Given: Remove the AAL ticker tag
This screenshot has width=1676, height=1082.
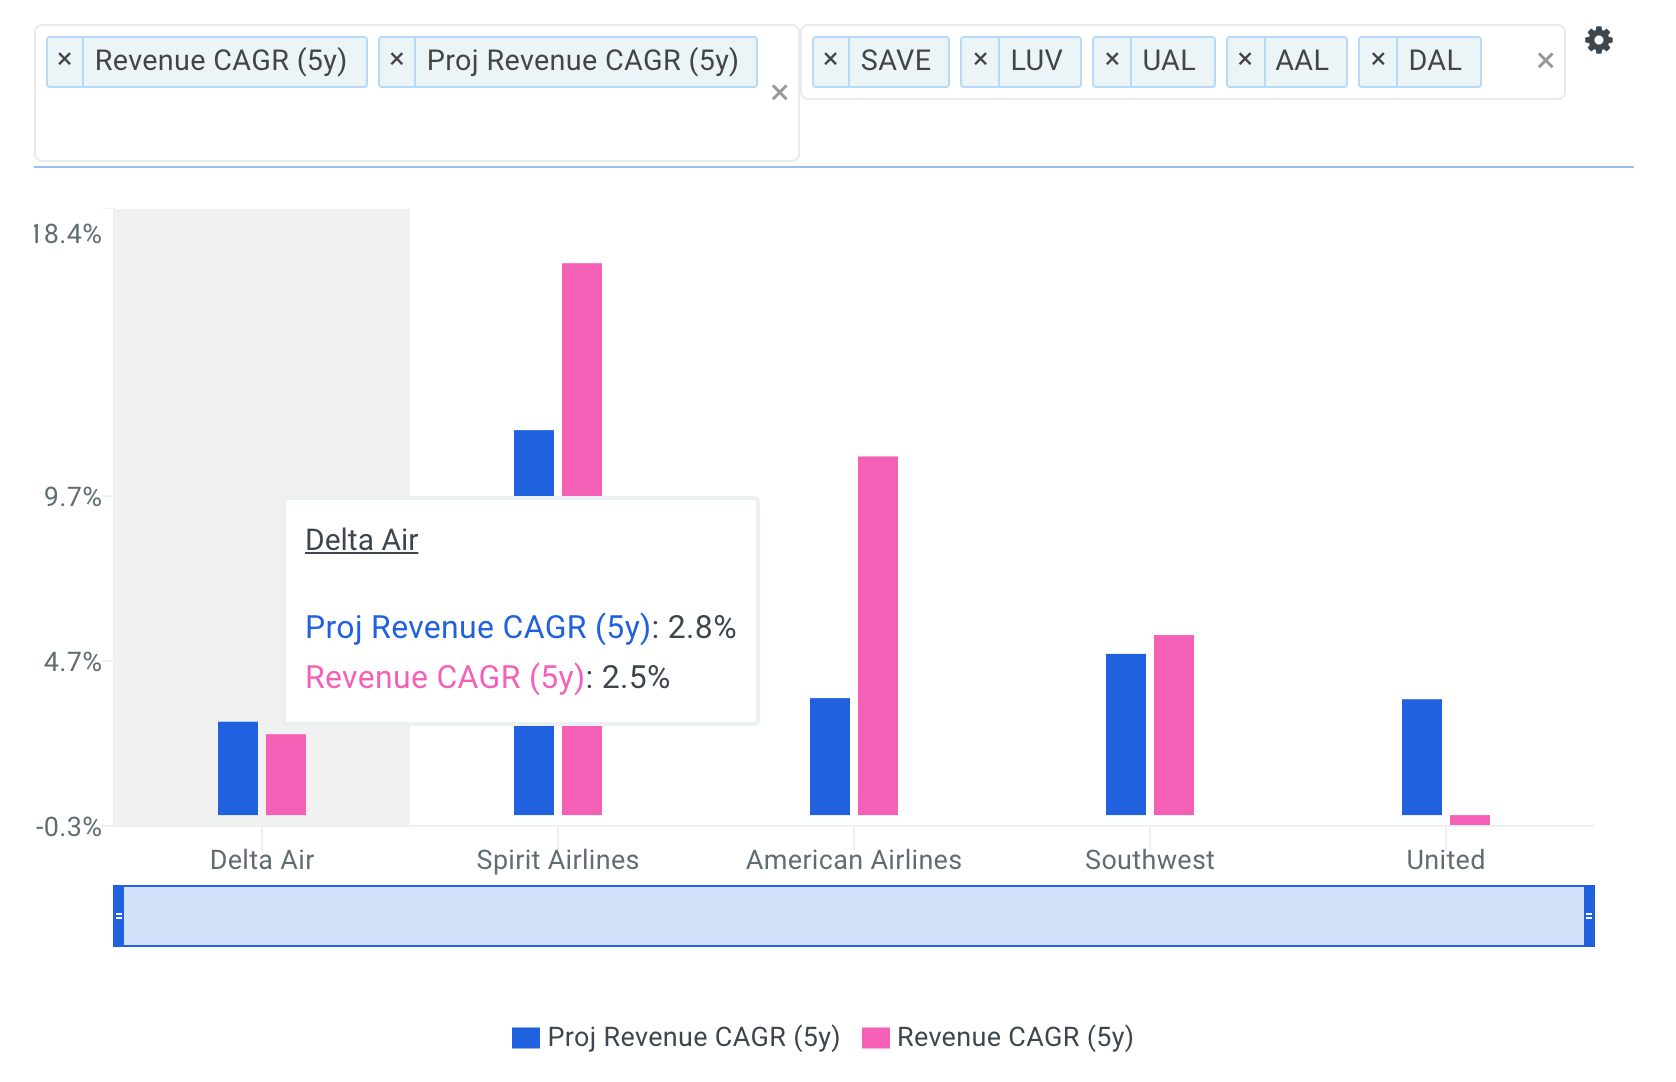Looking at the screenshot, I should (1245, 61).
